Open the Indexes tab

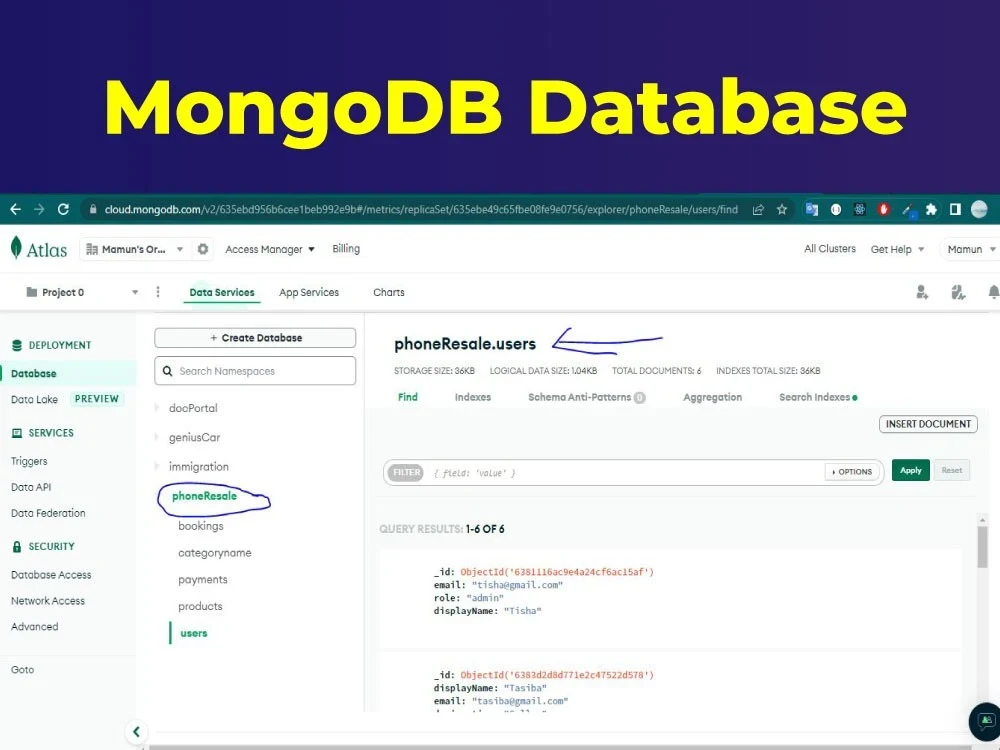[473, 397]
